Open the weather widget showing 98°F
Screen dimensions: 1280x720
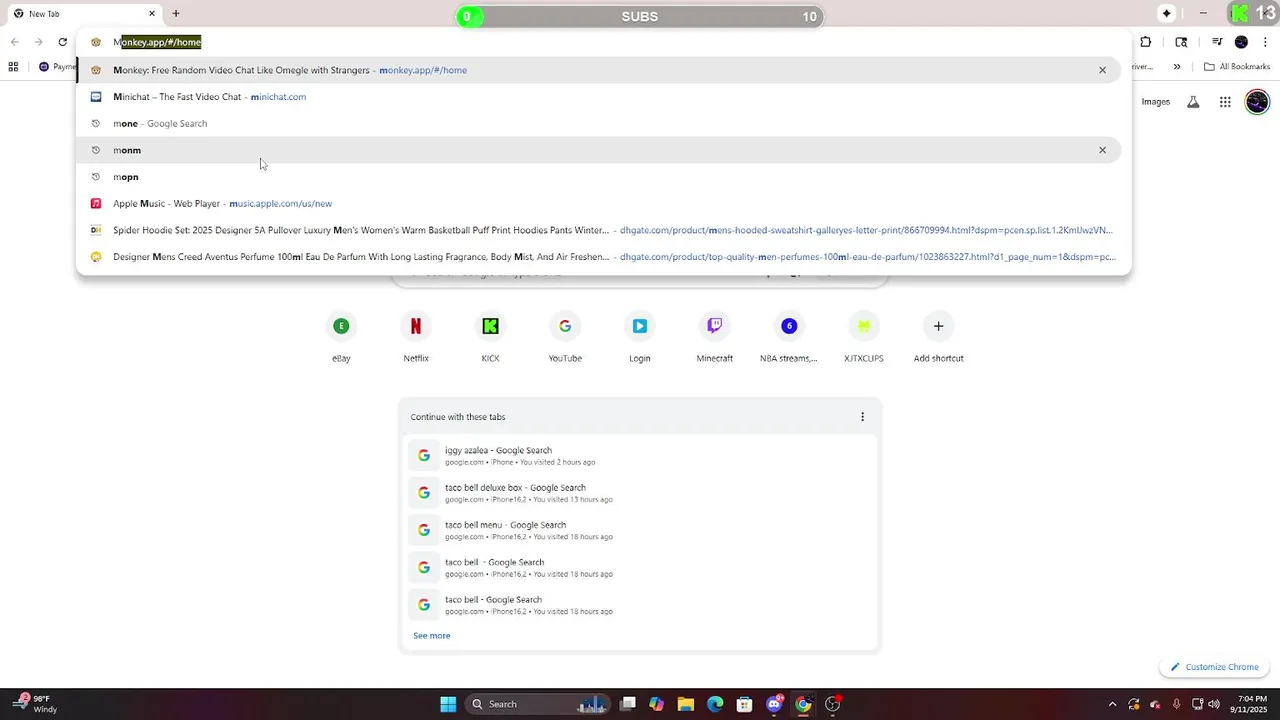(34, 704)
